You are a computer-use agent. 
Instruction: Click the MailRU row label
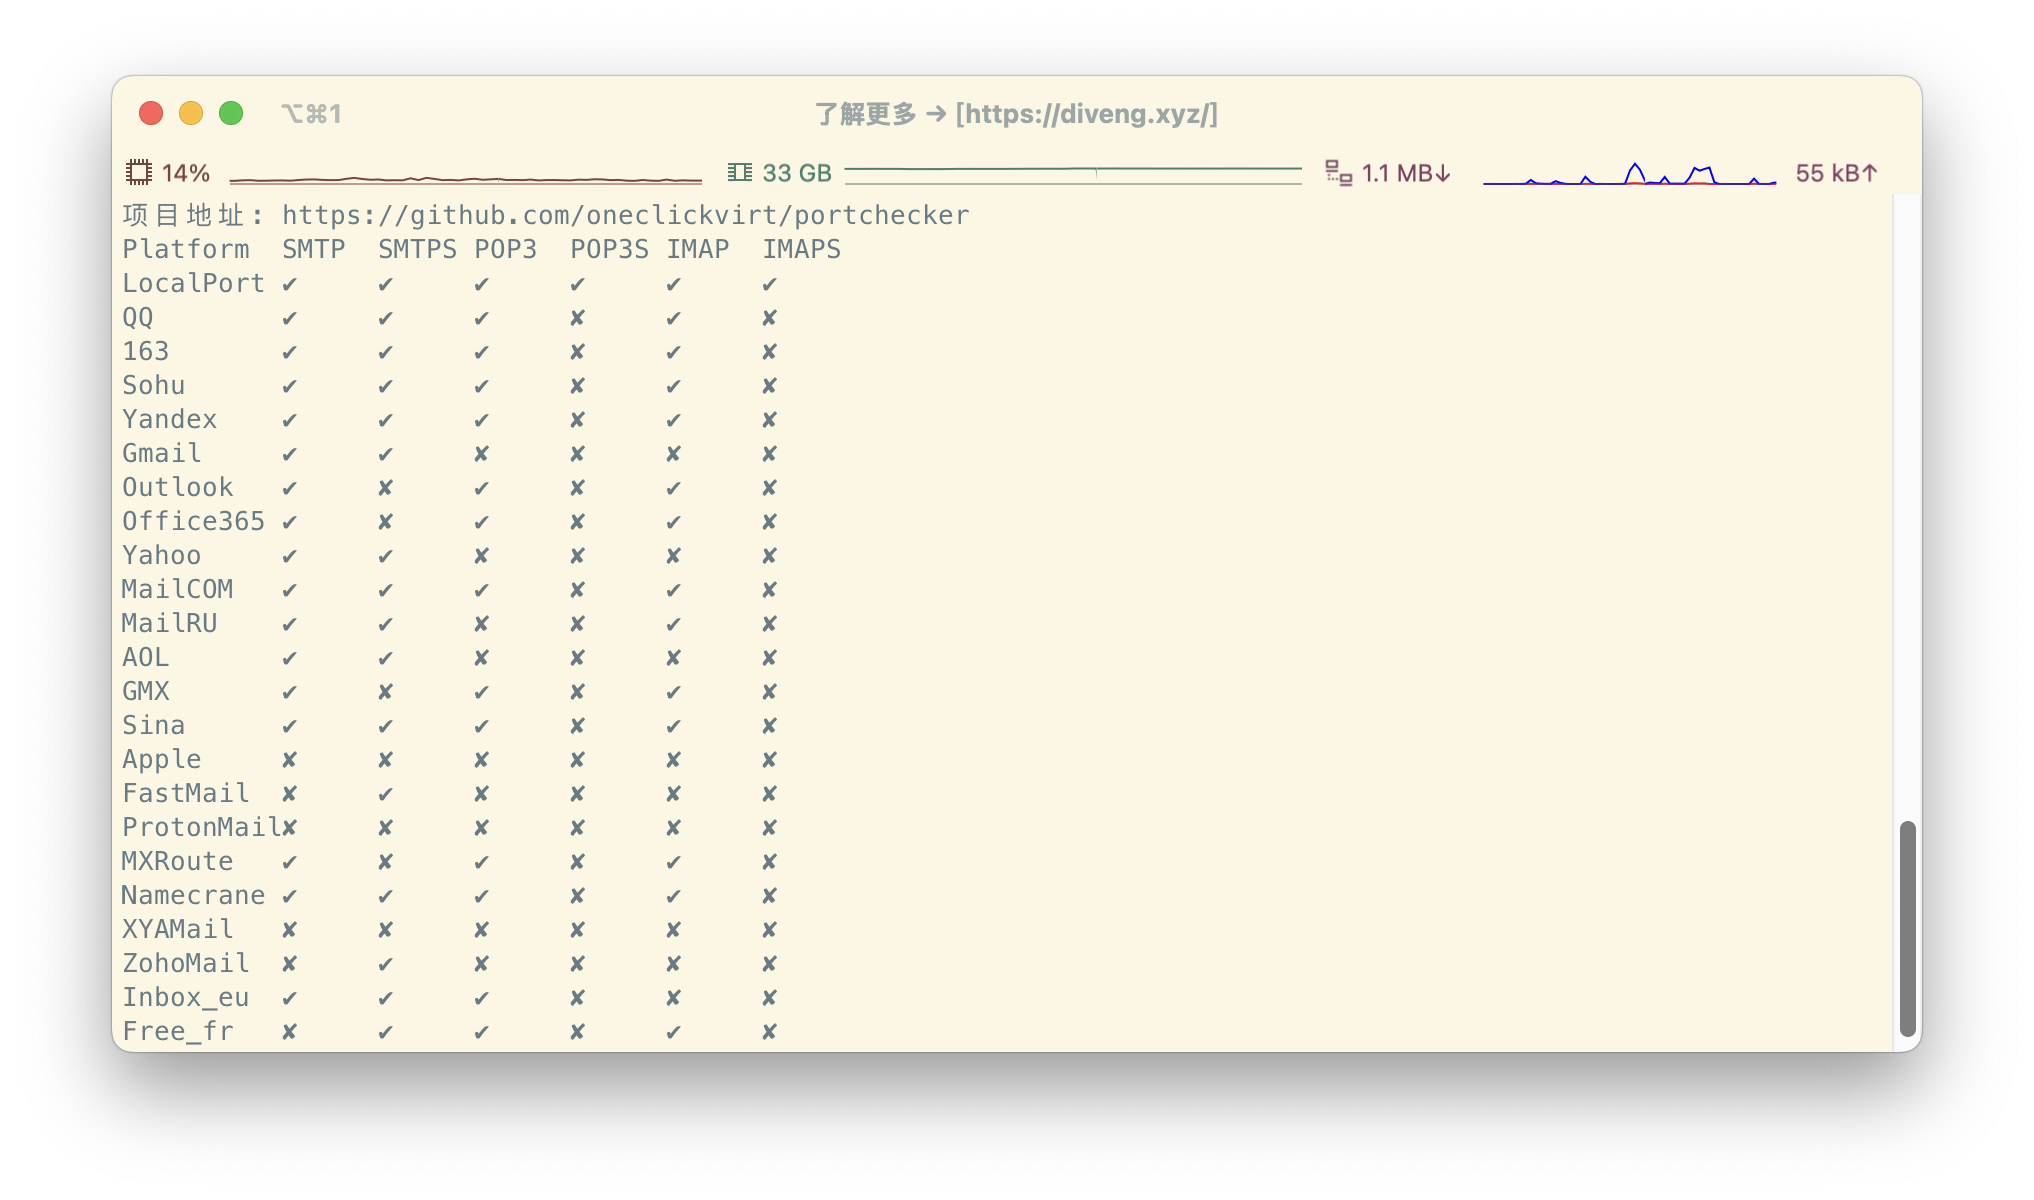170,623
